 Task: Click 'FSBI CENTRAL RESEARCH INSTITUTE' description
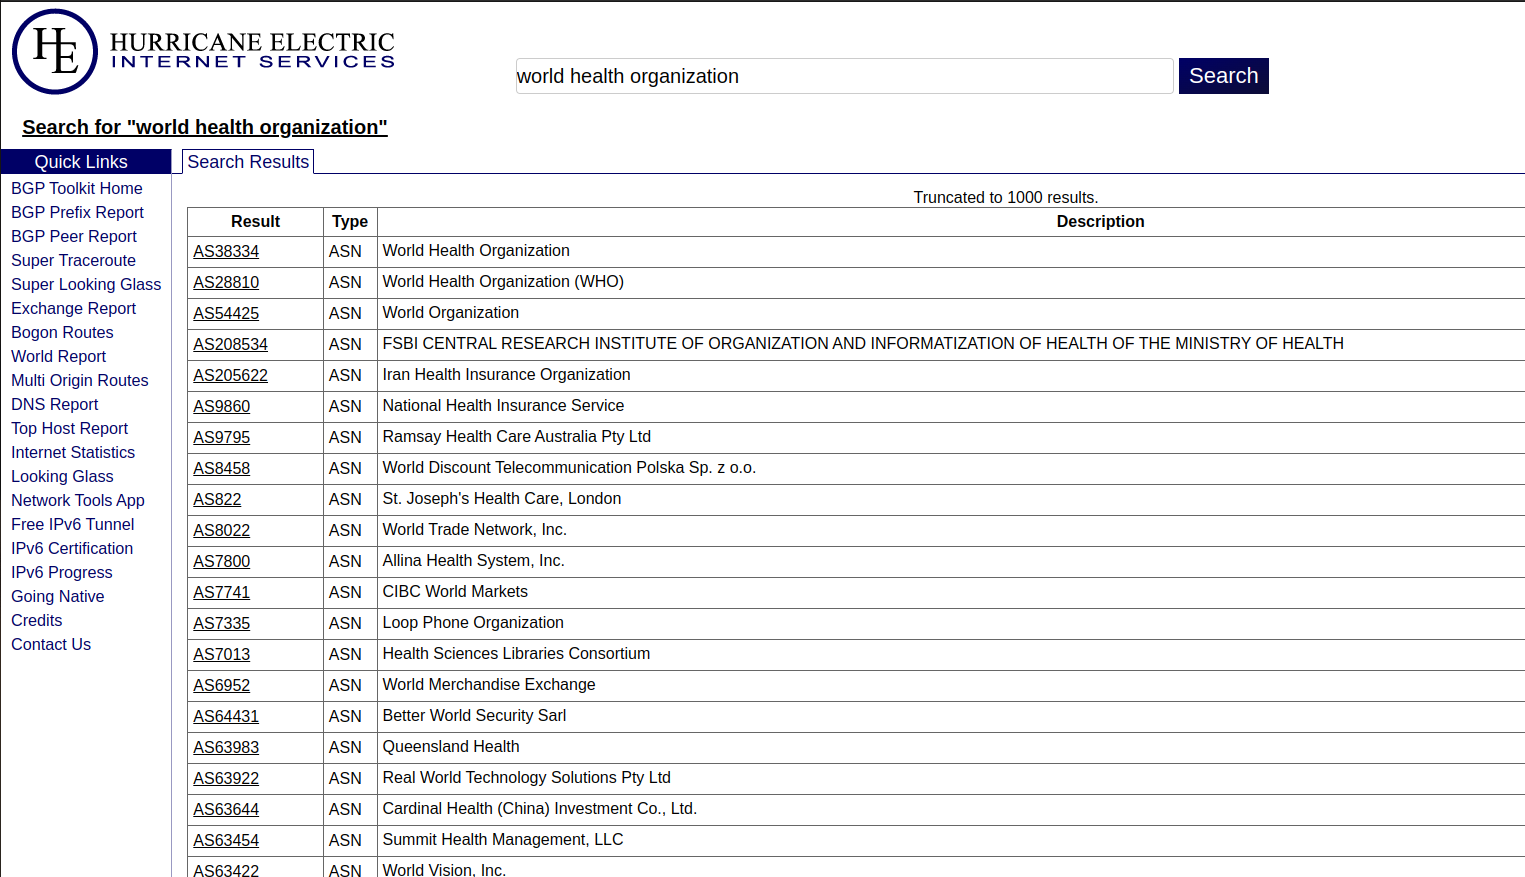click(863, 344)
